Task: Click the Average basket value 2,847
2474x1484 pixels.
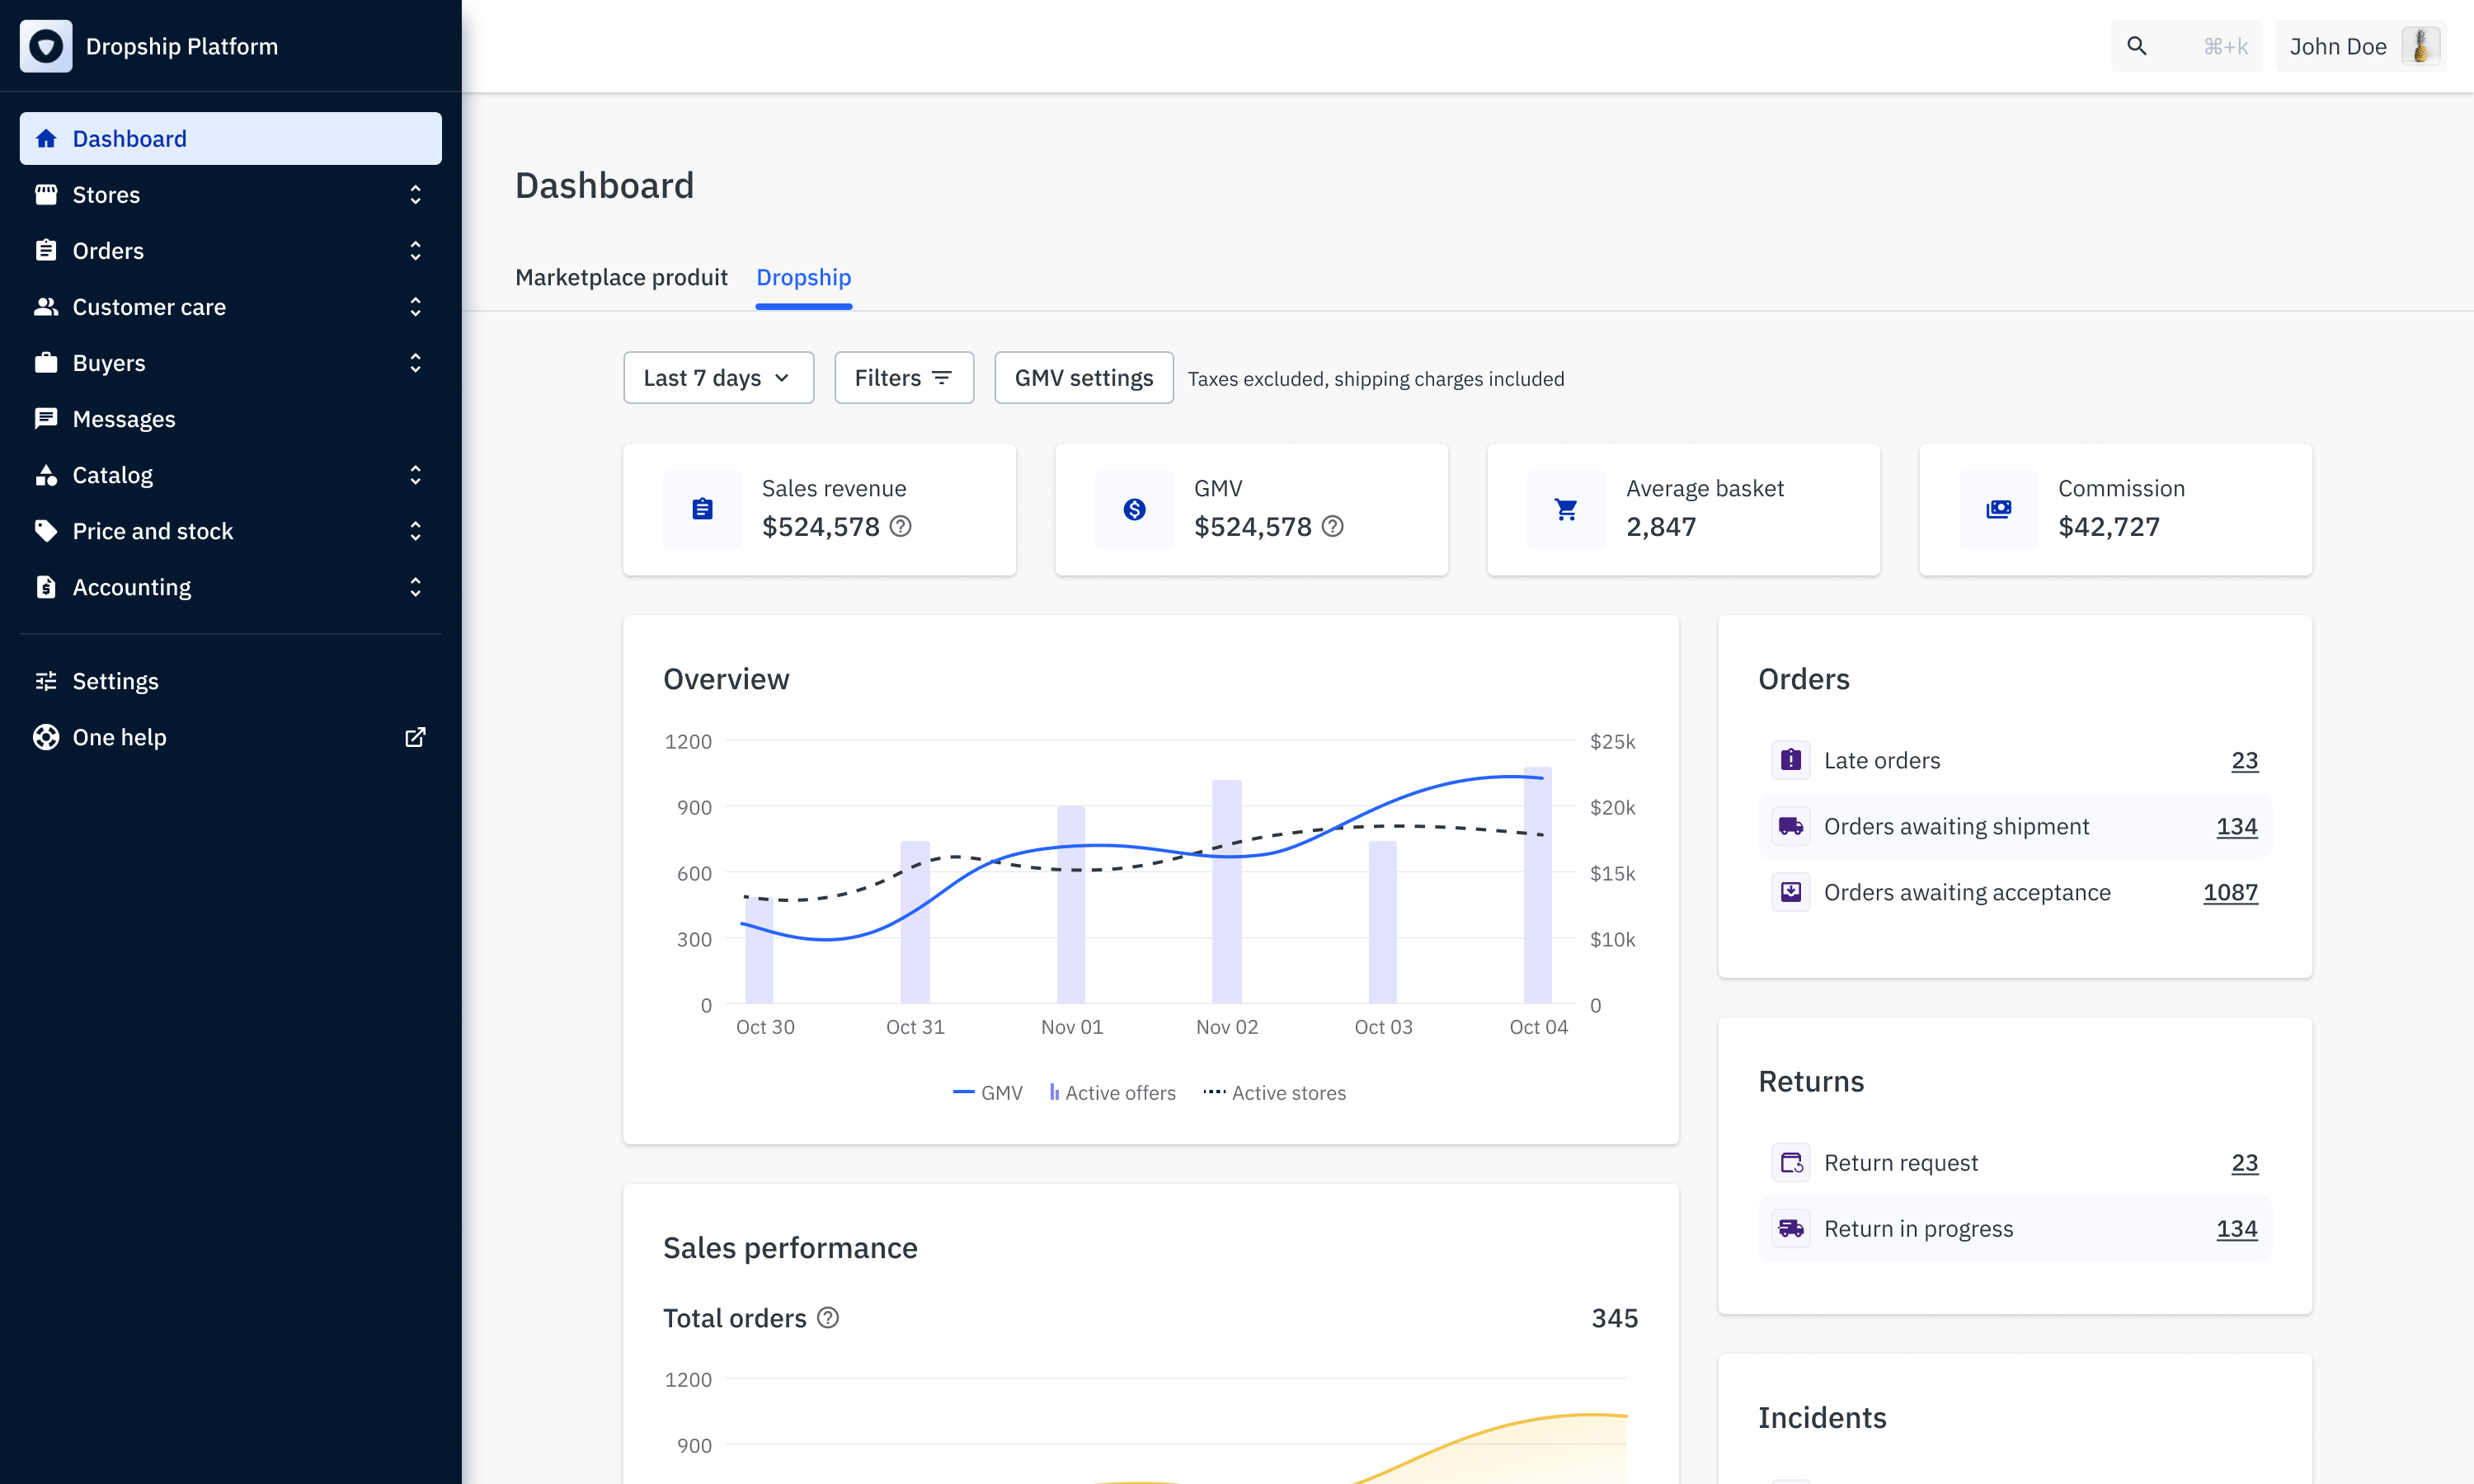Action: tap(1661, 526)
